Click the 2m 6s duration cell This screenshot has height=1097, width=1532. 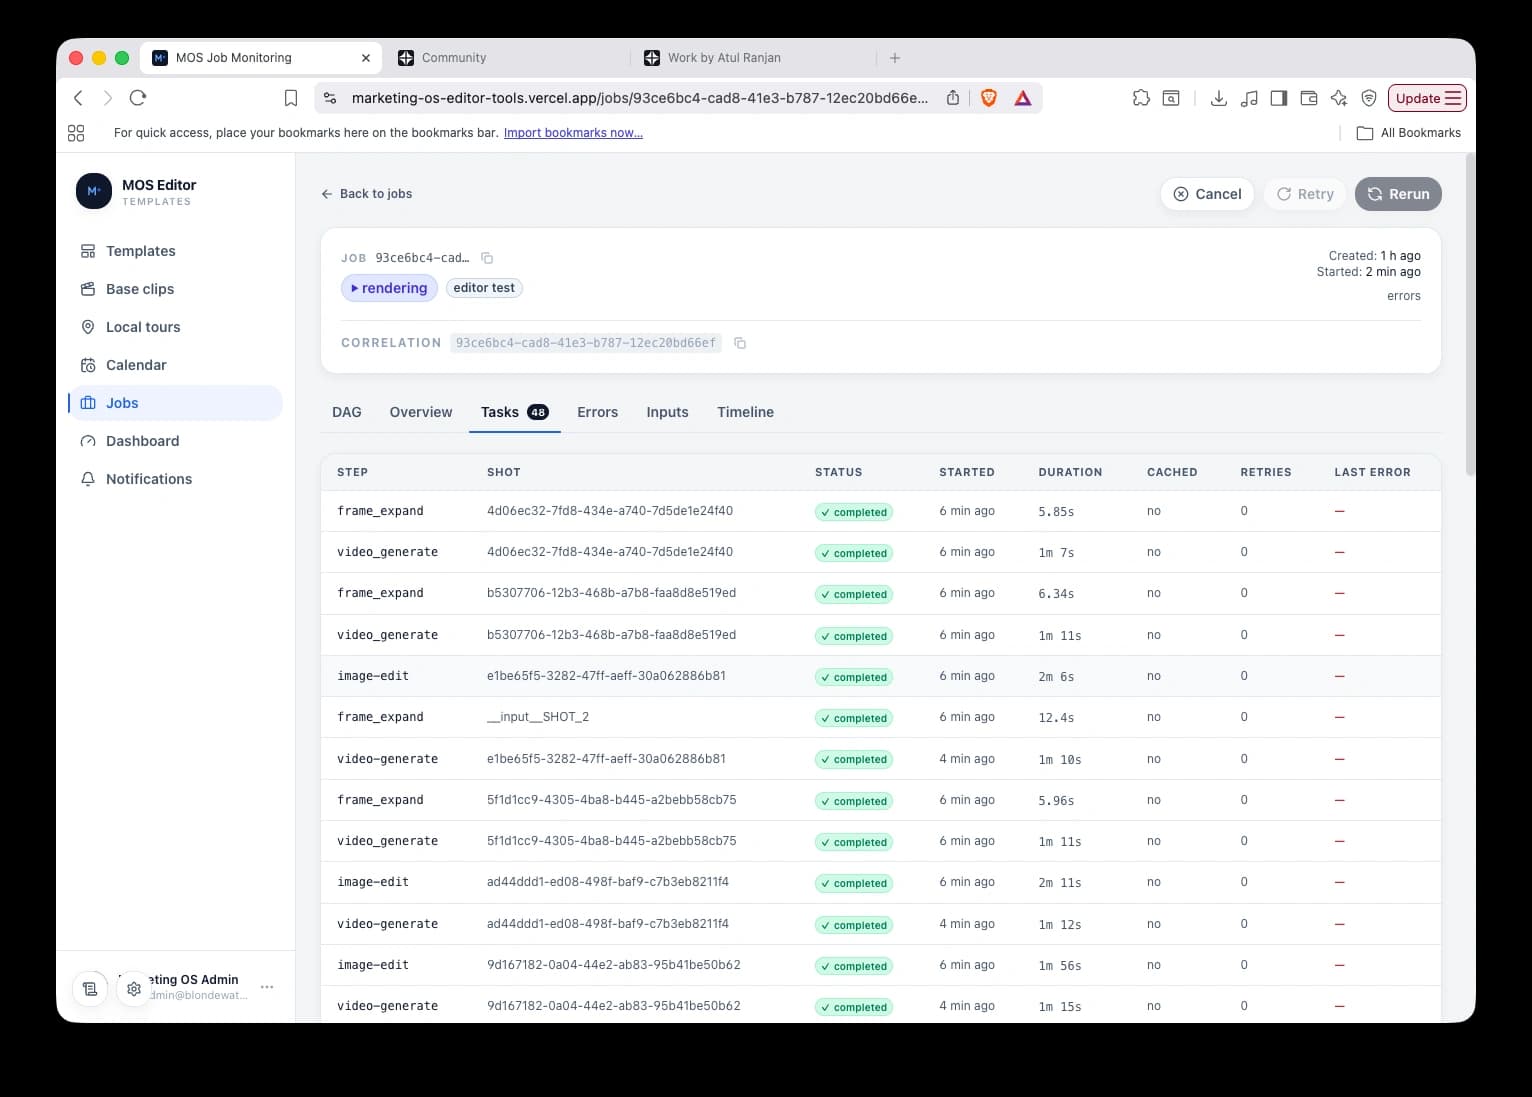(x=1056, y=677)
